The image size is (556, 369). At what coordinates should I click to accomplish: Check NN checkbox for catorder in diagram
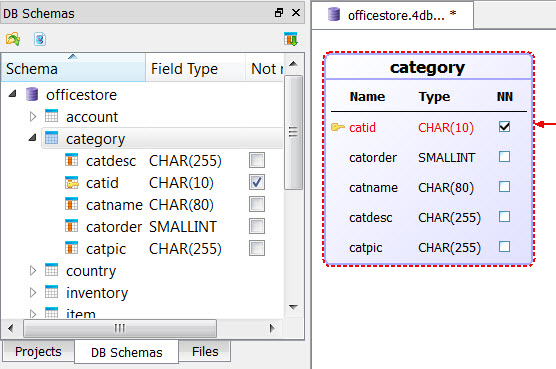(505, 157)
